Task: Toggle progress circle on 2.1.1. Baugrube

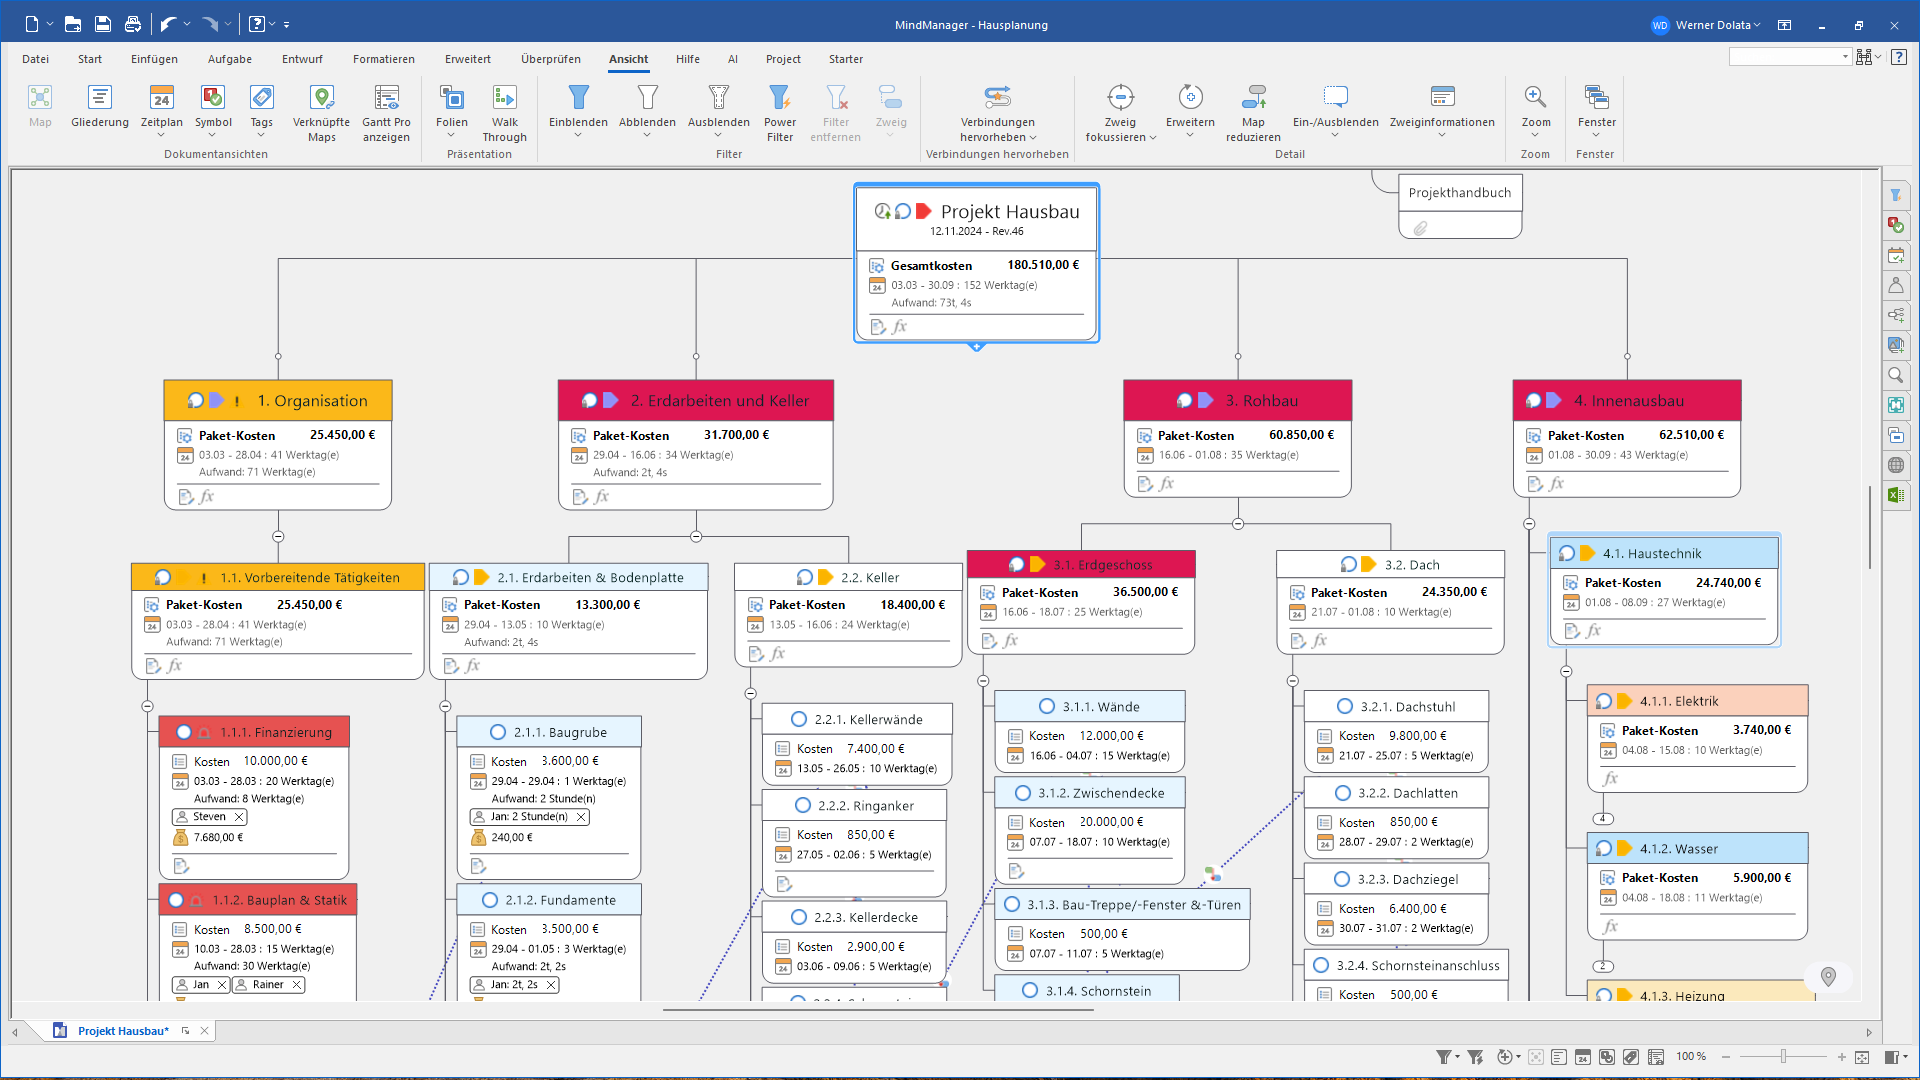Action: [498, 732]
